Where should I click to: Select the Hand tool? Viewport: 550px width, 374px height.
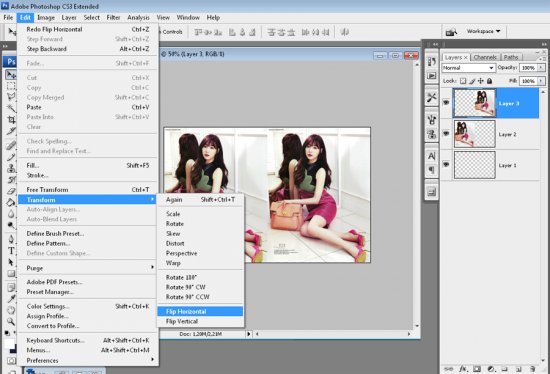[11, 310]
